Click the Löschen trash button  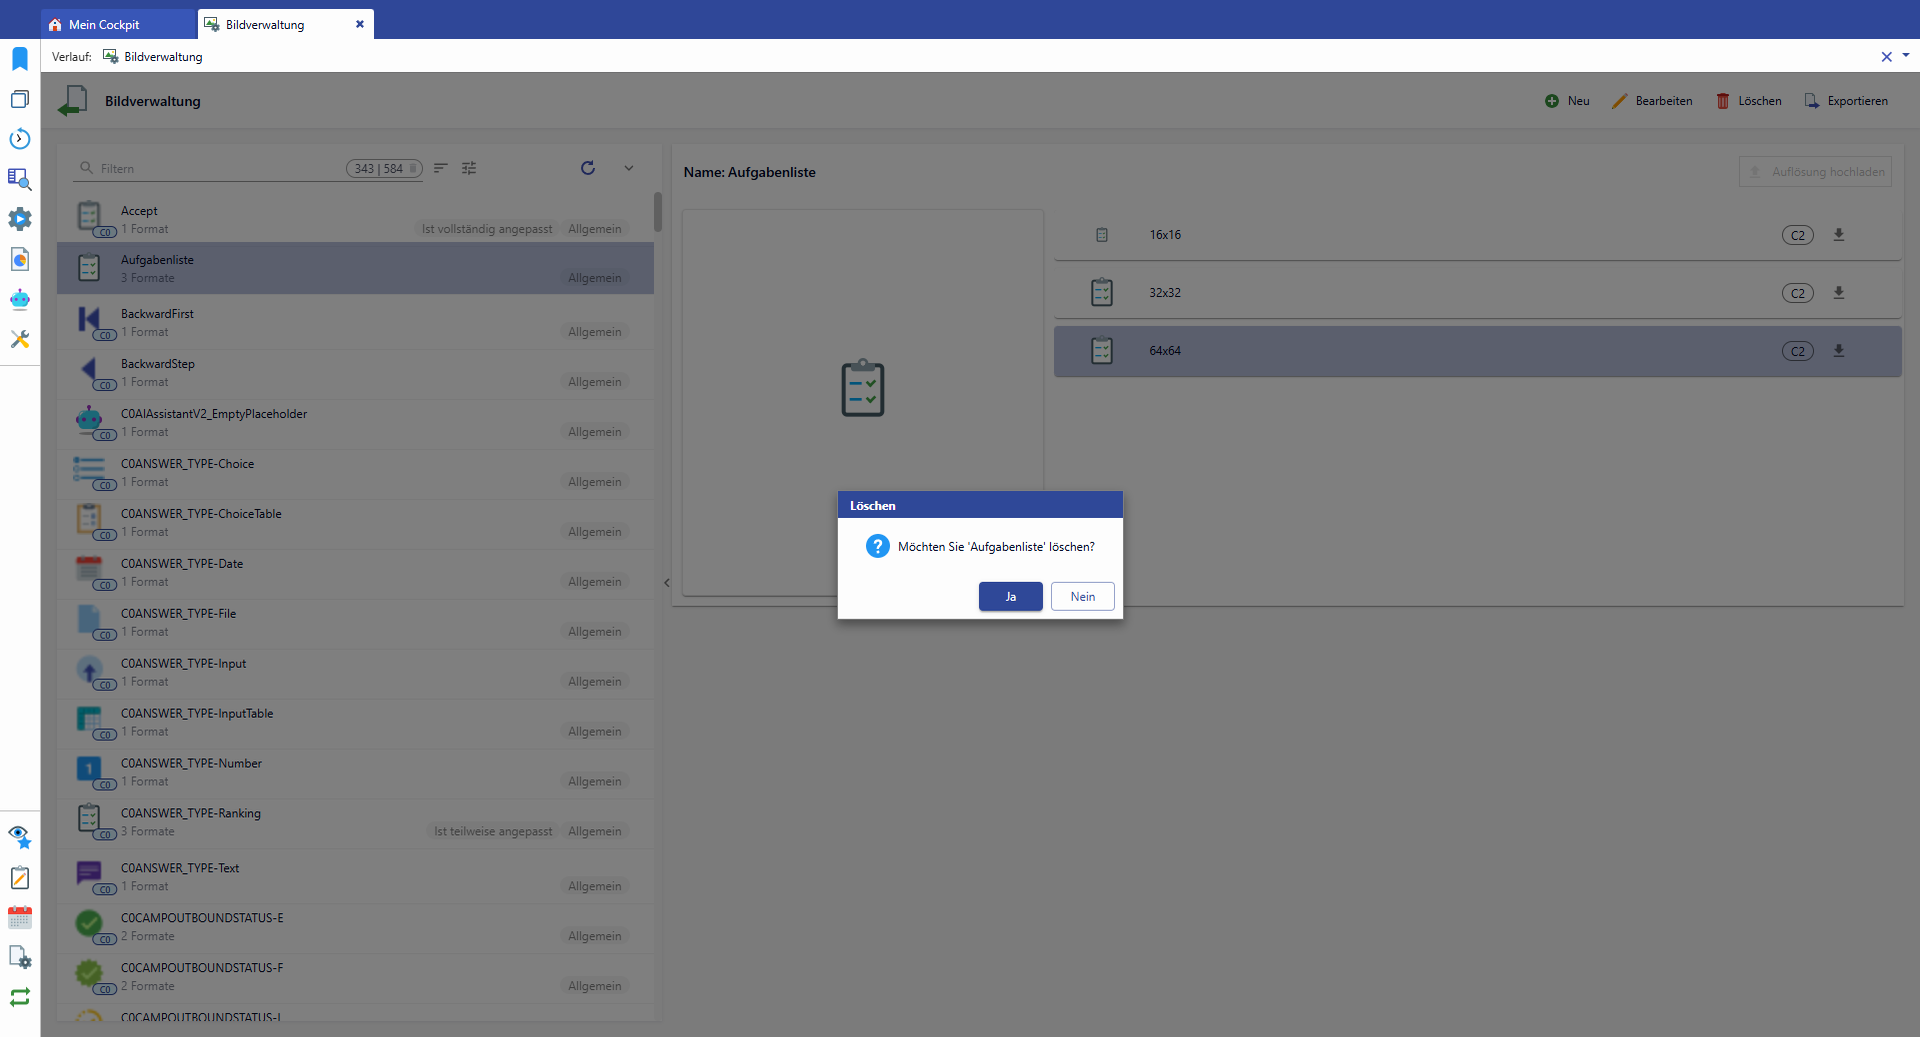pyautogui.click(x=1749, y=101)
